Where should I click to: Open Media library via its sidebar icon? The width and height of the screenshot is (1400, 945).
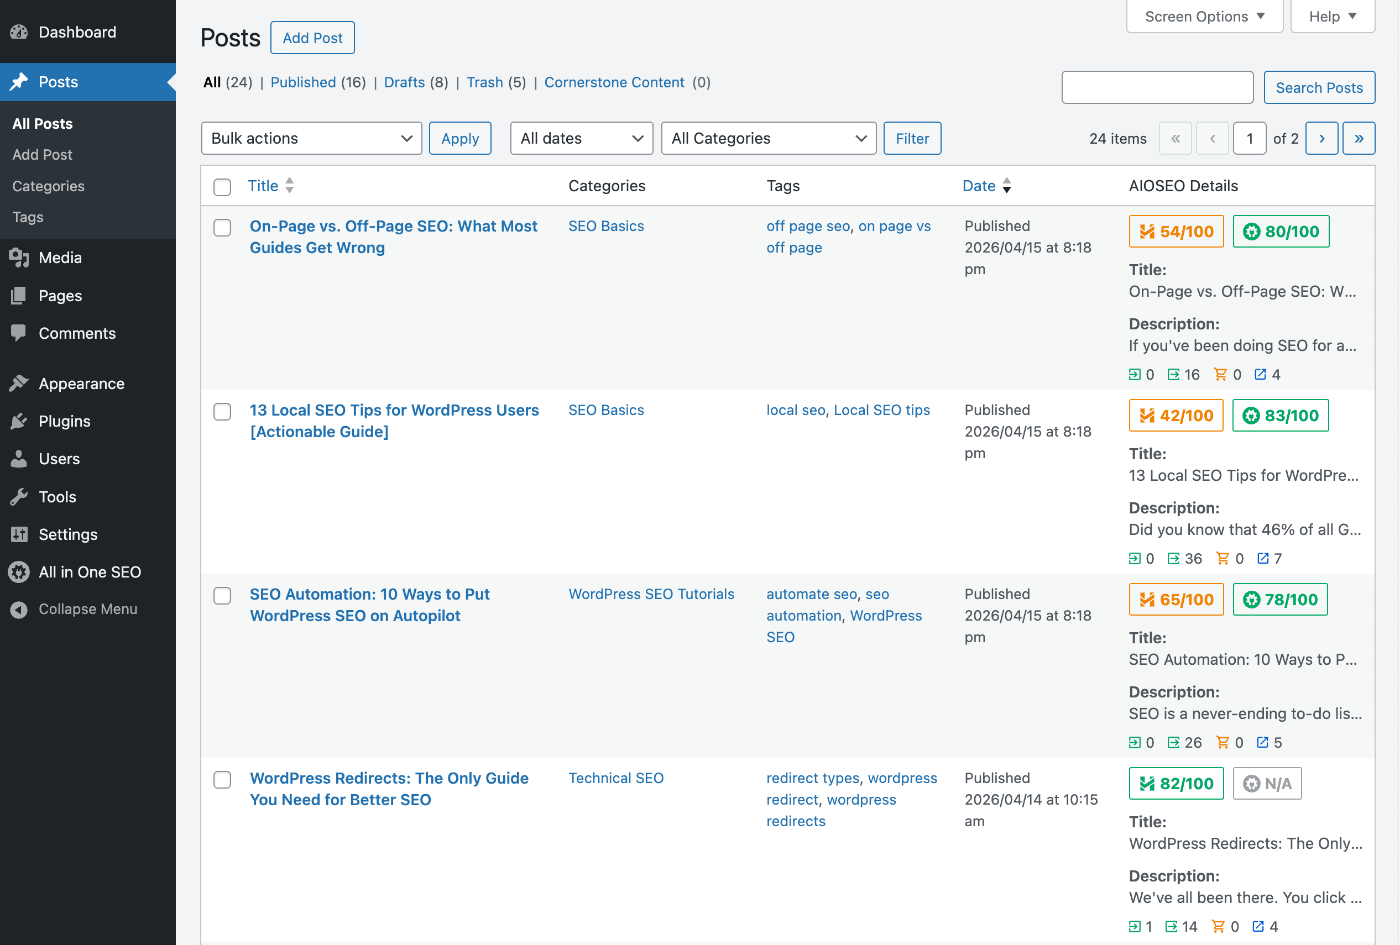point(19,258)
